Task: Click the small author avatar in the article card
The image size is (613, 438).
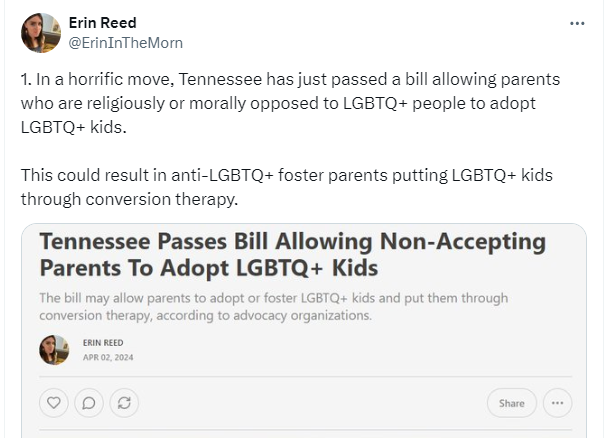Action: click(53, 350)
